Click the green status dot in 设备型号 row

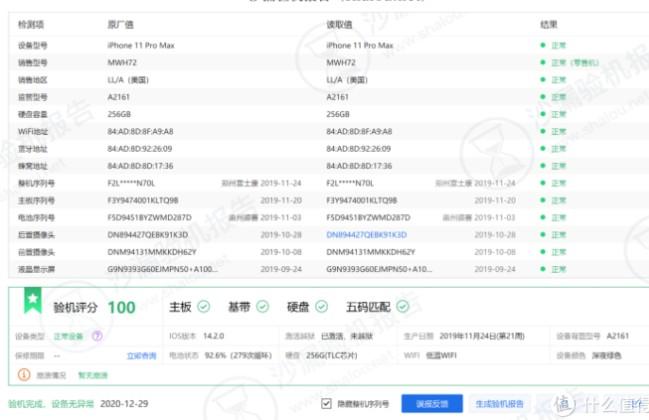[543, 45]
